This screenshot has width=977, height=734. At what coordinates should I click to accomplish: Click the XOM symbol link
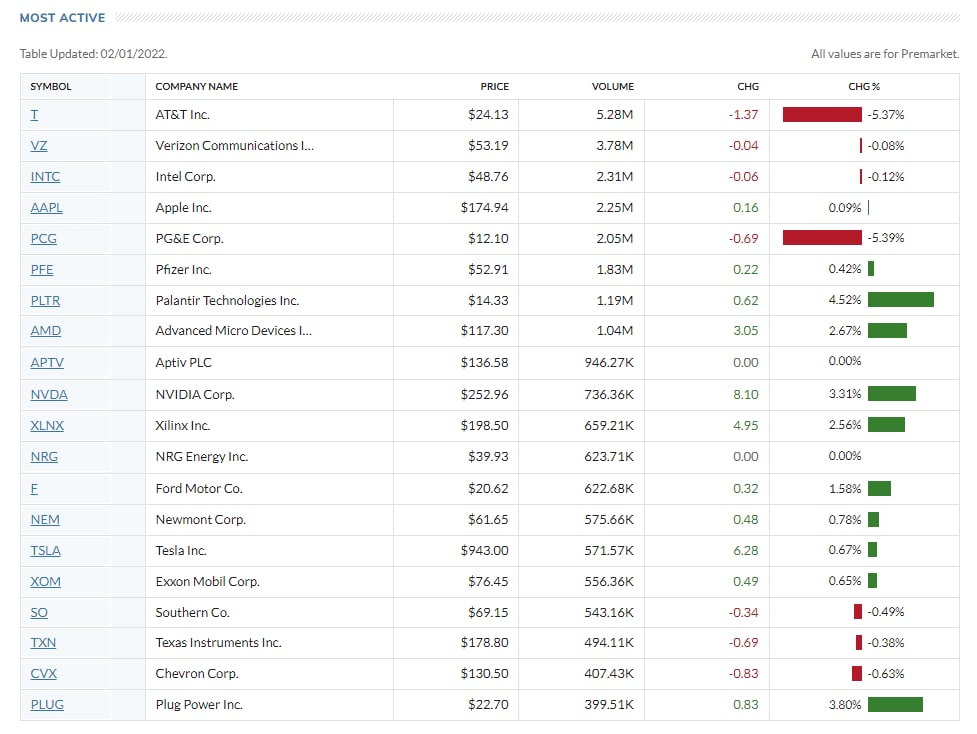pos(46,582)
